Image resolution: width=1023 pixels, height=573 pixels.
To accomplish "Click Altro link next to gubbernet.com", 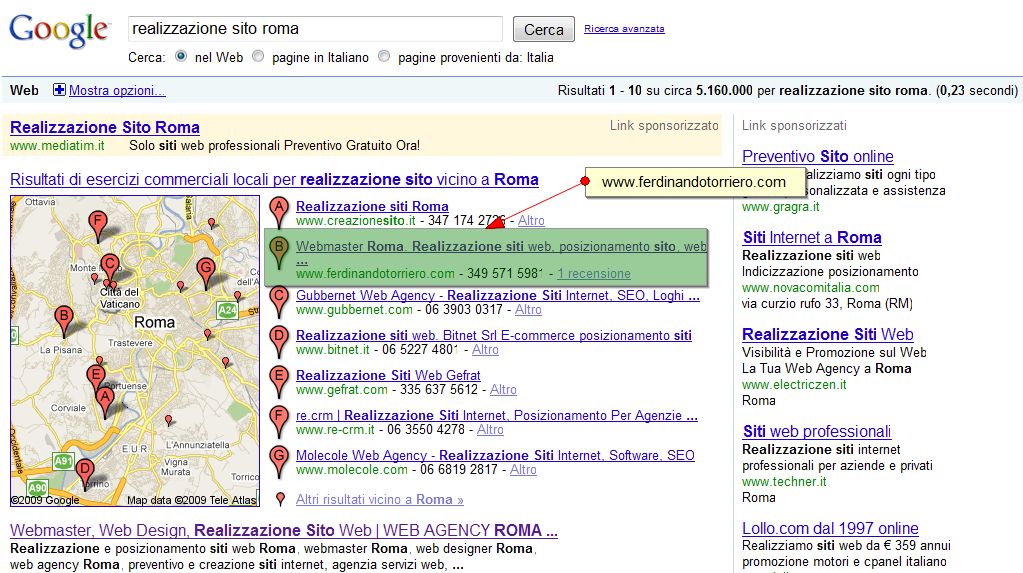I will [528, 309].
